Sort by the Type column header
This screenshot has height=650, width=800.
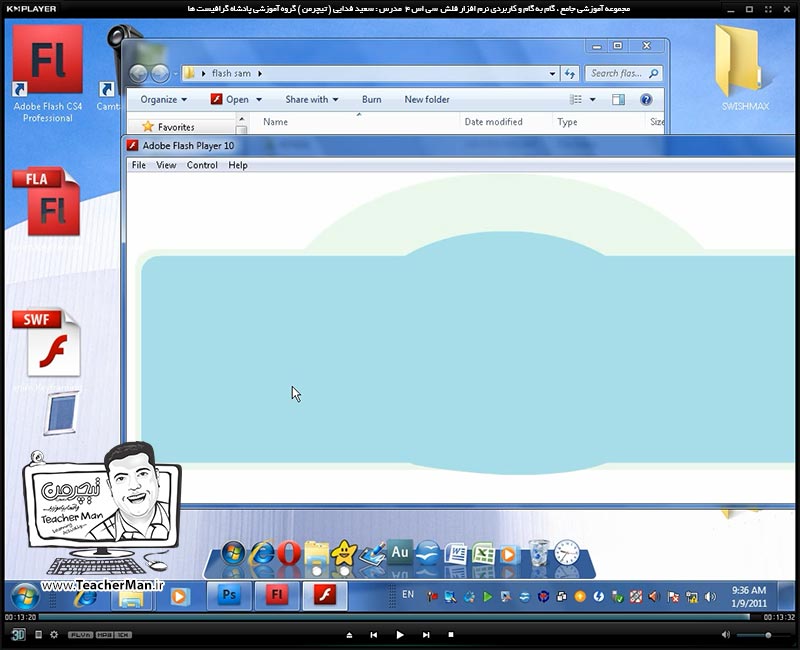click(x=567, y=122)
